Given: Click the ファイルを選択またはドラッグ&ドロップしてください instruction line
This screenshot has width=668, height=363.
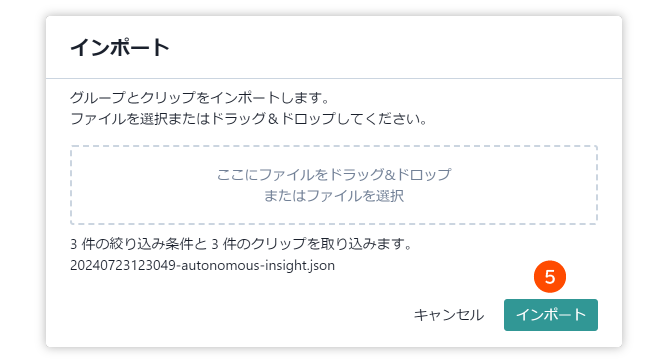Looking at the screenshot, I should [248, 118].
